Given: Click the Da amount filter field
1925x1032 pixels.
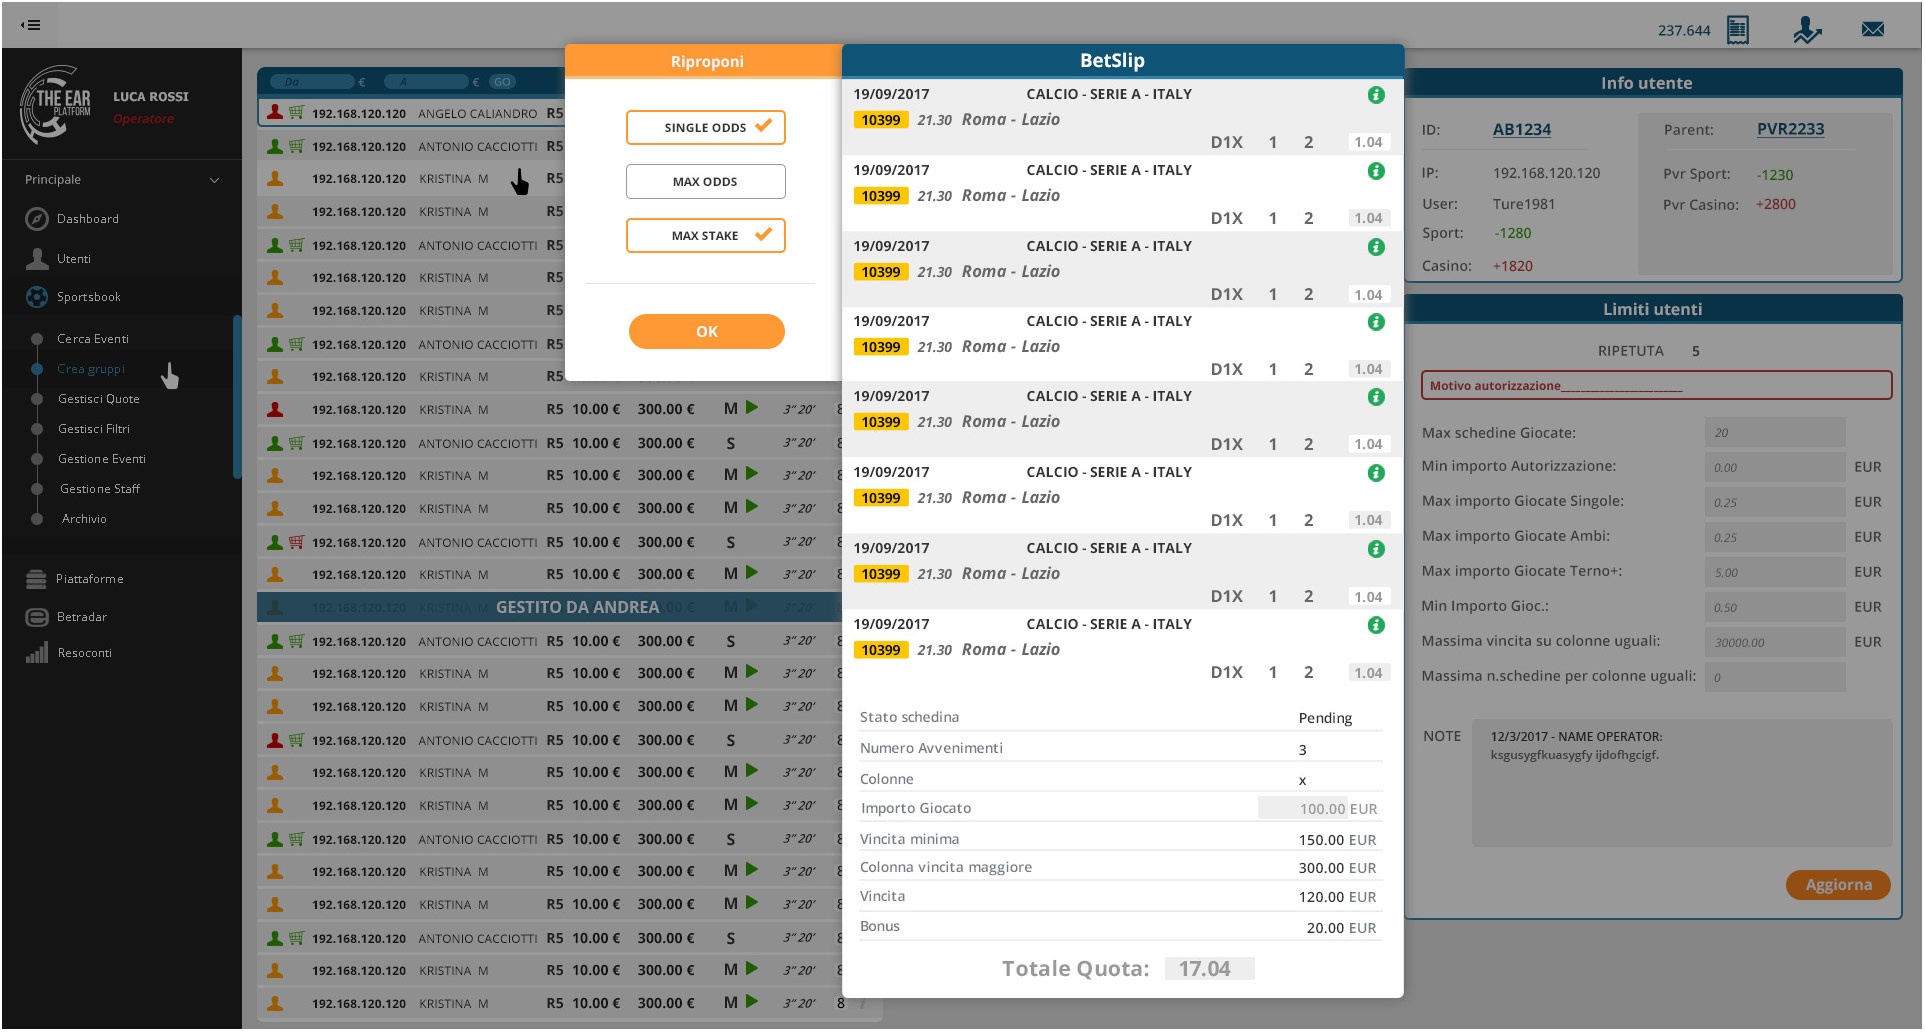Looking at the screenshot, I should click(312, 82).
